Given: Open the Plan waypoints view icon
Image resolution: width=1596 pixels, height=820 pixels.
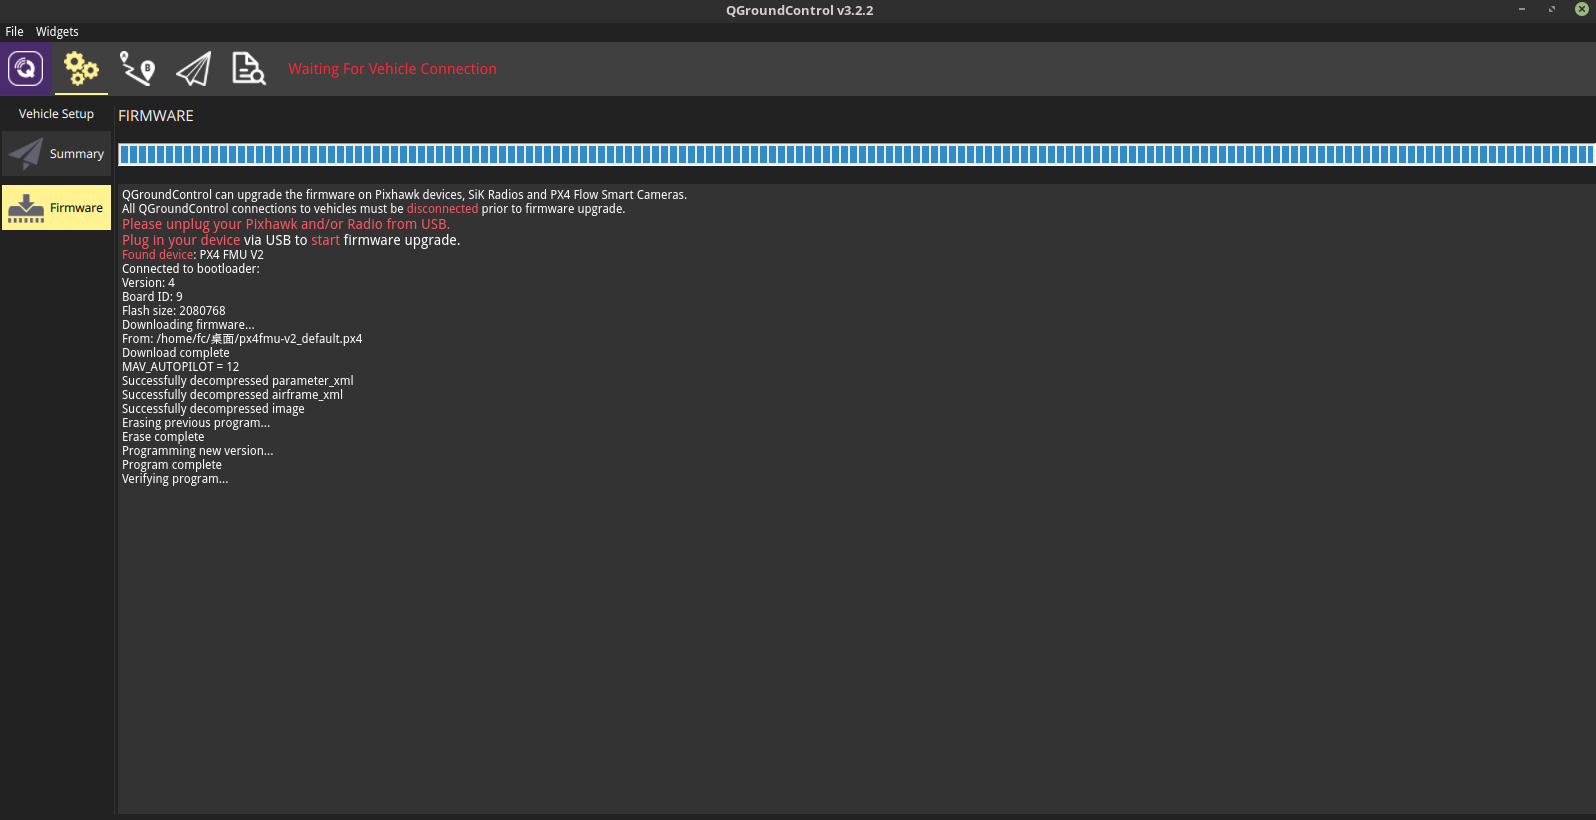Looking at the screenshot, I should pos(137,69).
